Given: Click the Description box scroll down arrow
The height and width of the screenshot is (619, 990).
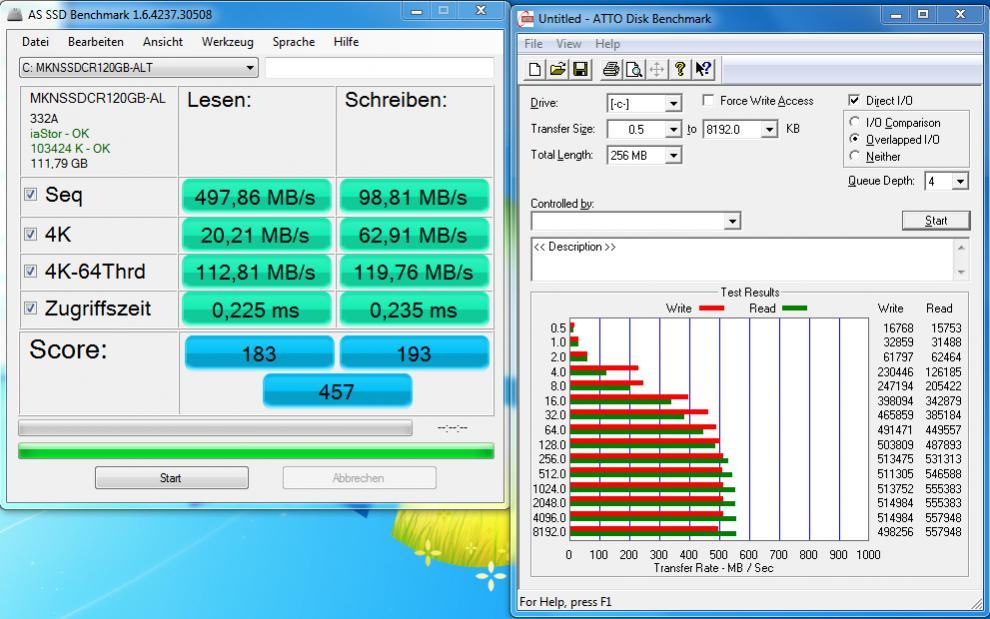Looking at the screenshot, I should [961, 272].
